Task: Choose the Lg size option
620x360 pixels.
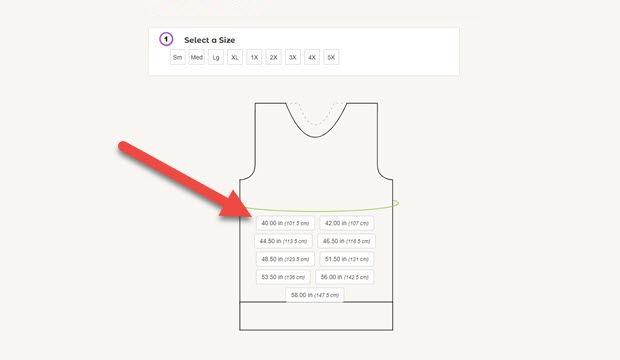Action: [216, 57]
